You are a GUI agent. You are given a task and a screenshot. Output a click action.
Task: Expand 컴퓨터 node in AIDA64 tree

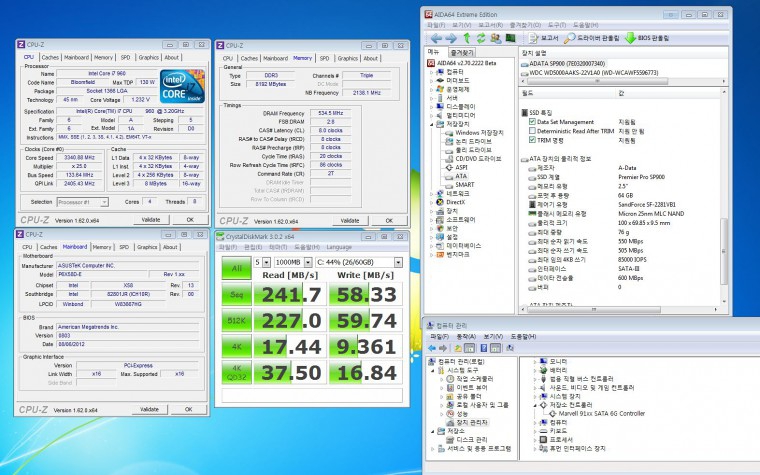click(x=431, y=72)
